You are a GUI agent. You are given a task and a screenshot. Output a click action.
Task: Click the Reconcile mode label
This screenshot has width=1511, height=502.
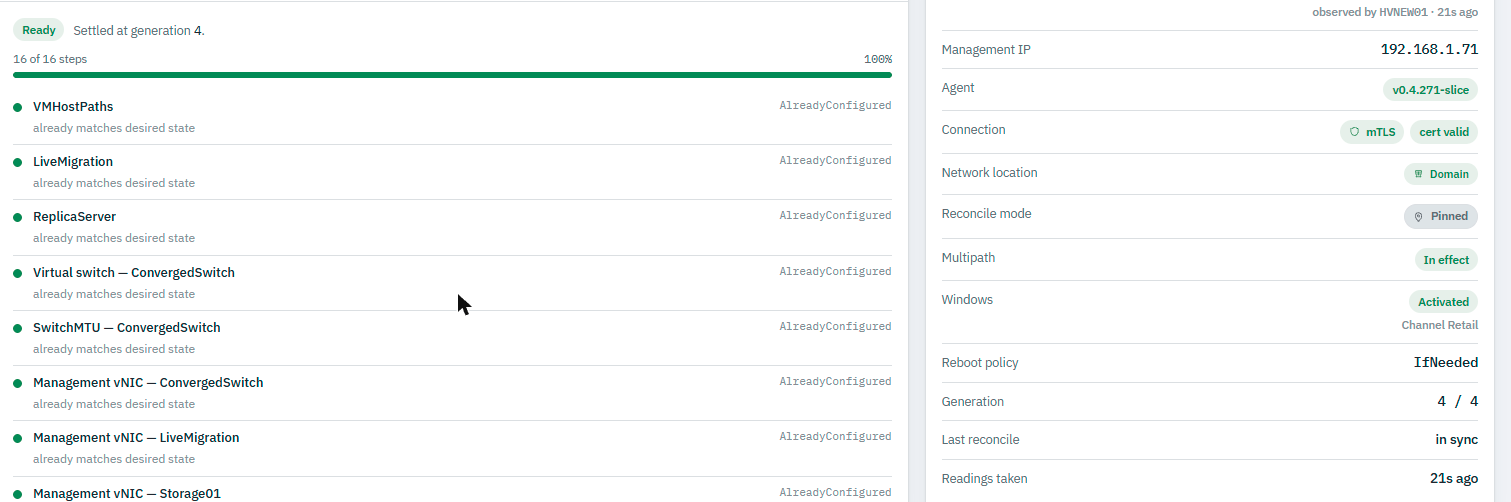(x=987, y=214)
